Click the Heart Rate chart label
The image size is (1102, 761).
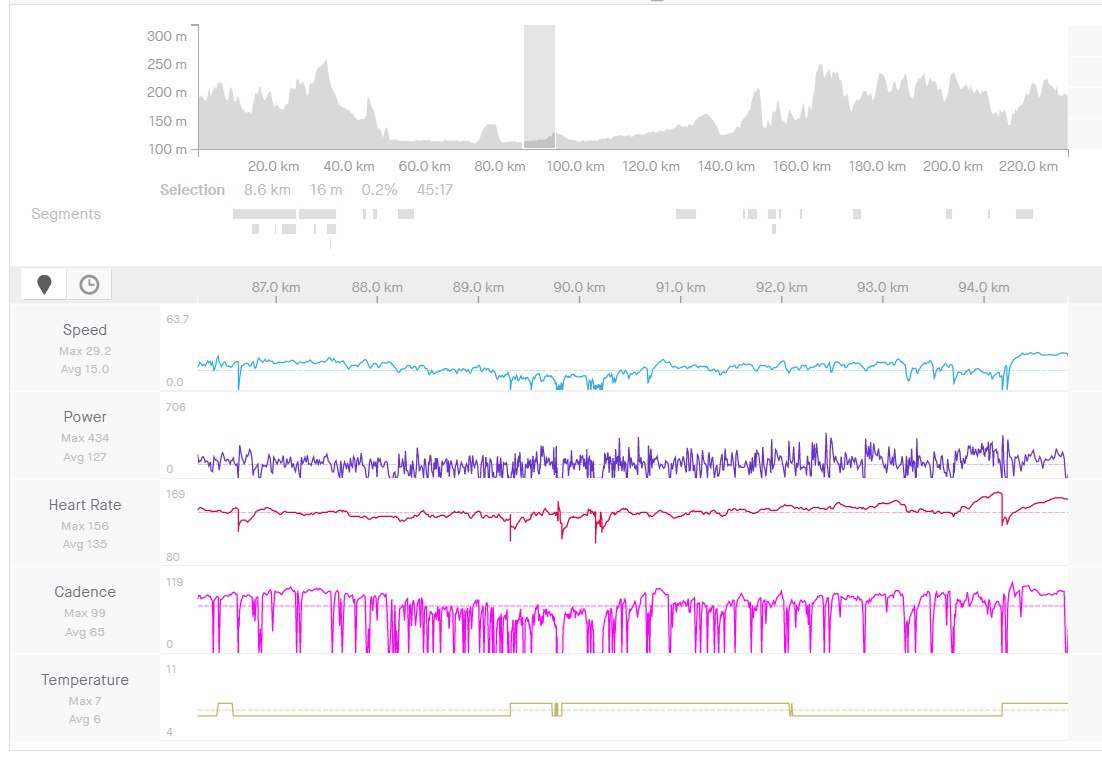(x=85, y=505)
